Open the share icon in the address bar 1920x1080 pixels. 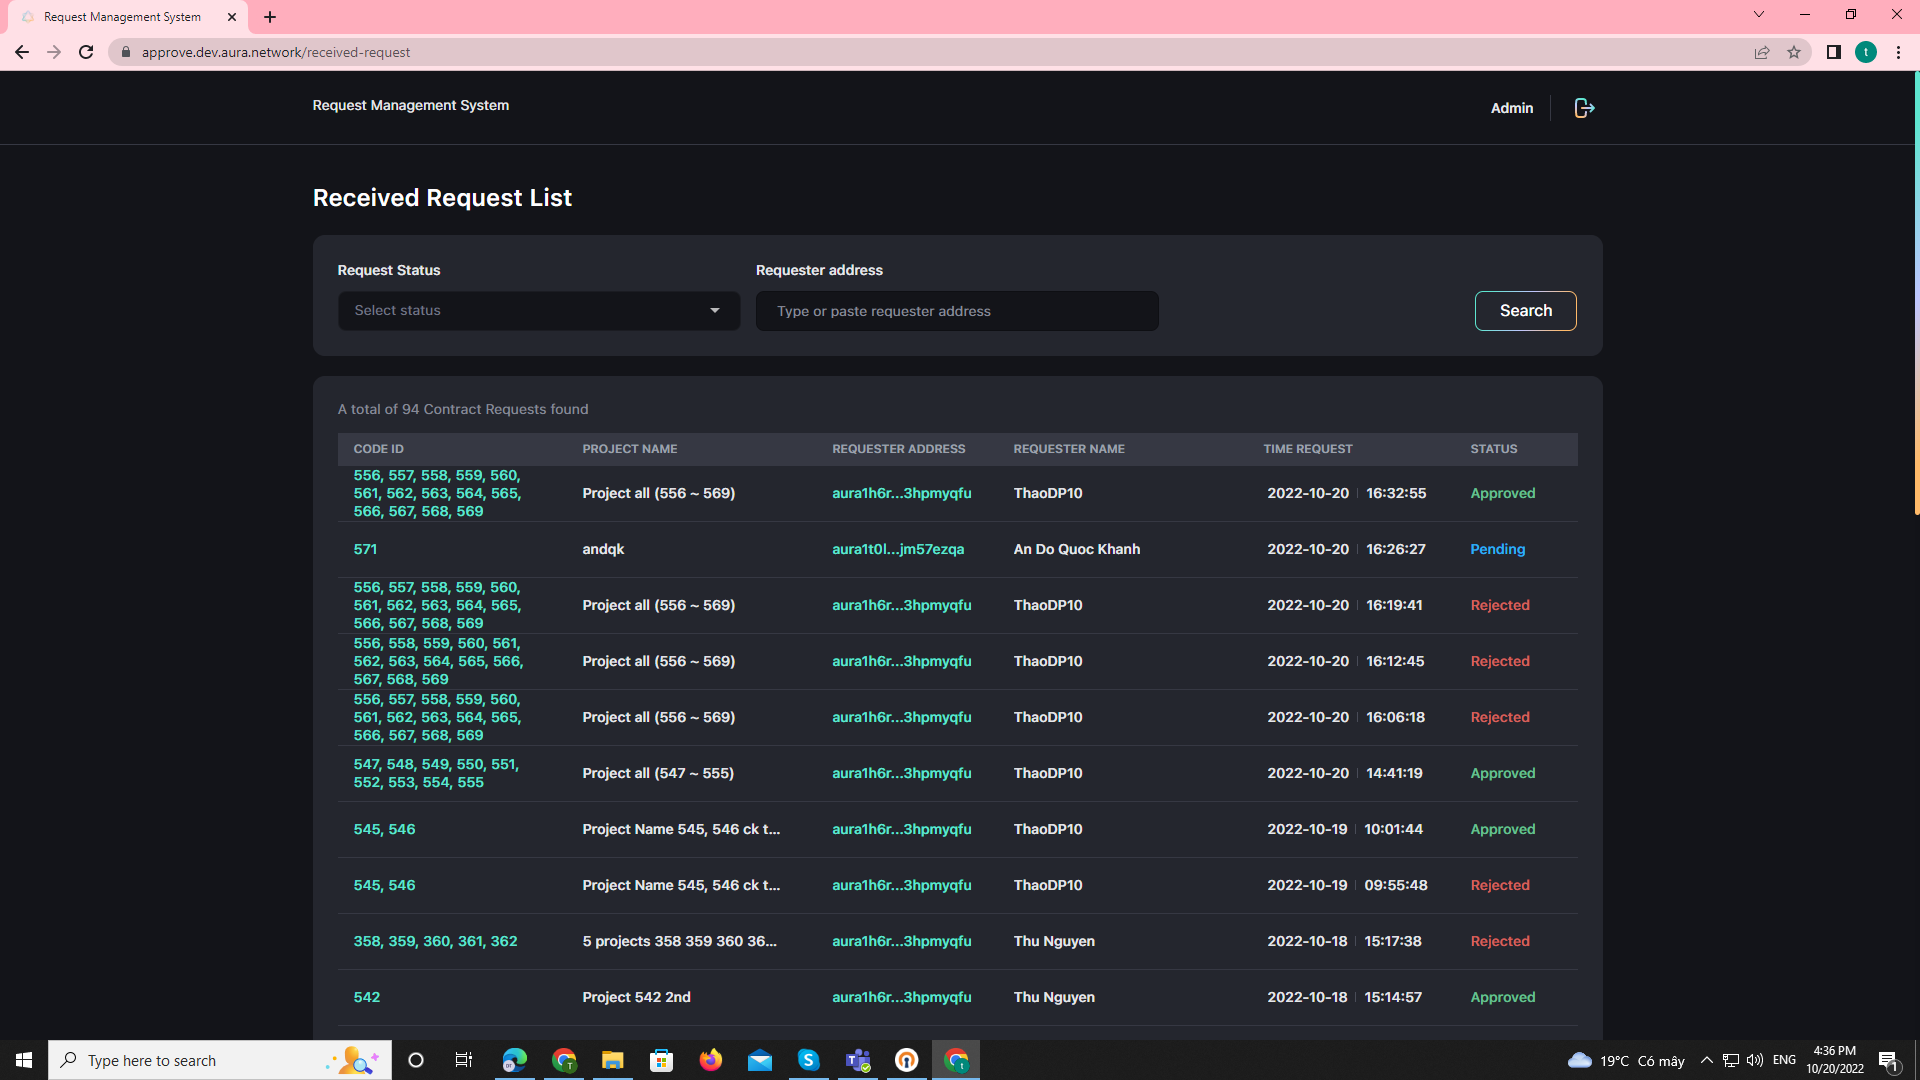(x=1761, y=52)
